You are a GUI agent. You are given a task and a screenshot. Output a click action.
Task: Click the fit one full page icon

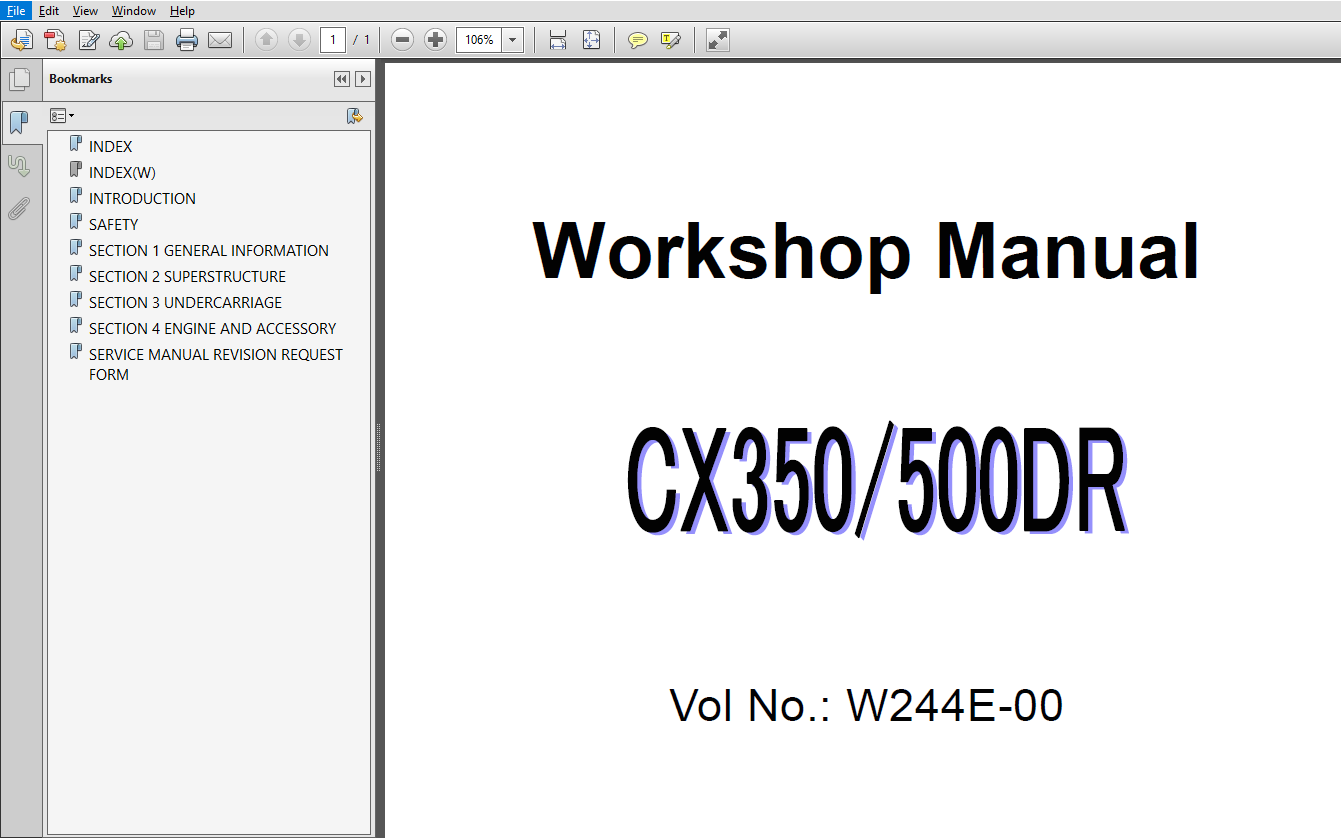[591, 40]
